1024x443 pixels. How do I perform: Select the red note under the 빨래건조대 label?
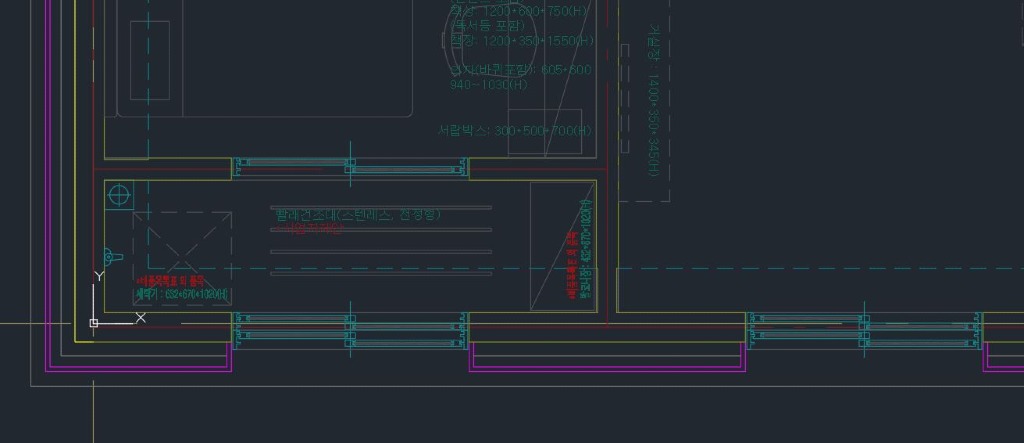[313, 229]
